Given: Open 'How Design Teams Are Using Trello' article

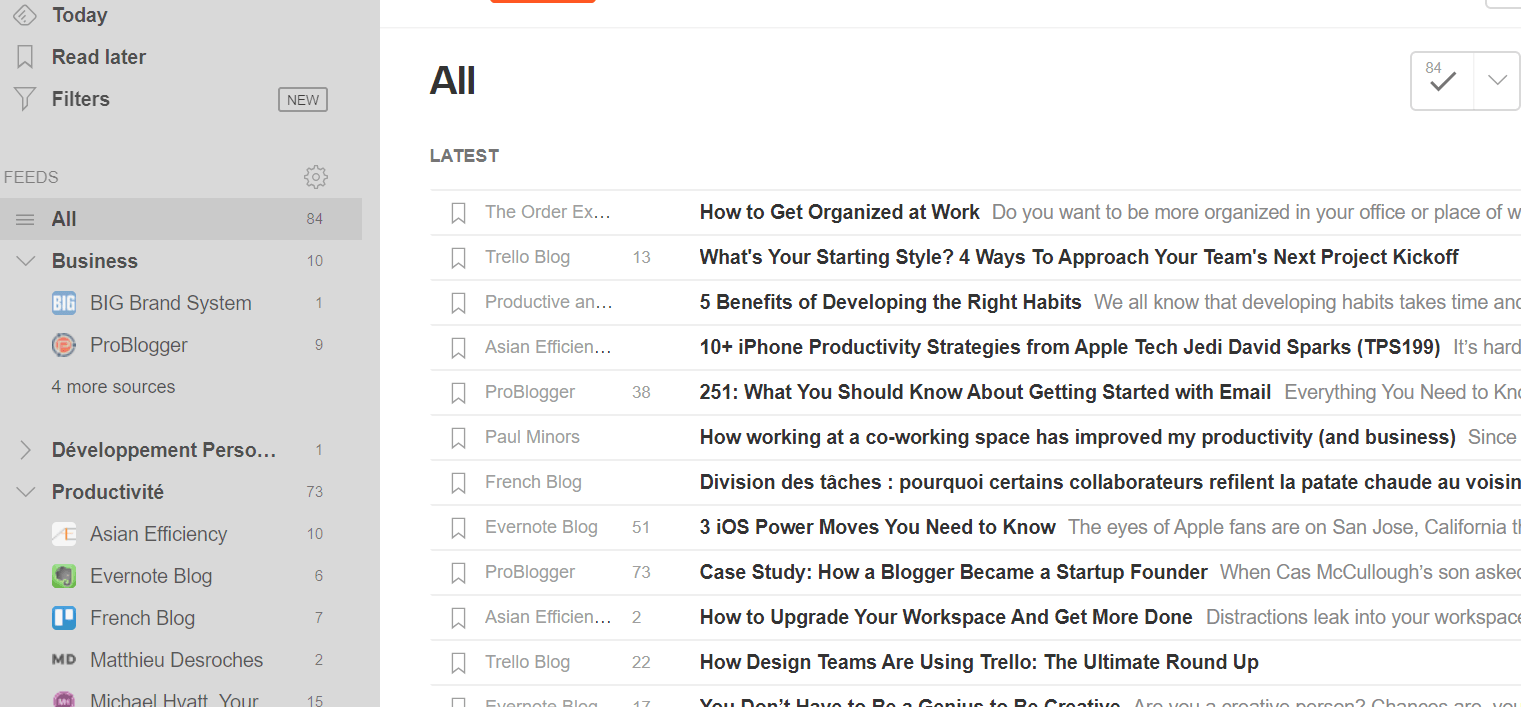Looking at the screenshot, I should click(979, 662).
